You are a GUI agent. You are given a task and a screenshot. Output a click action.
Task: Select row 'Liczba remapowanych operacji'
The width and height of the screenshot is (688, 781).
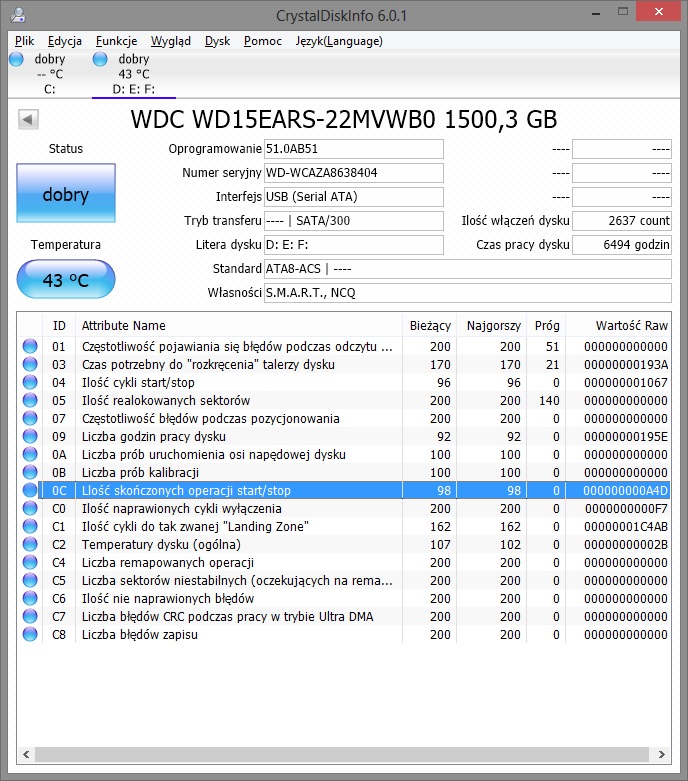tap(344, 562)
